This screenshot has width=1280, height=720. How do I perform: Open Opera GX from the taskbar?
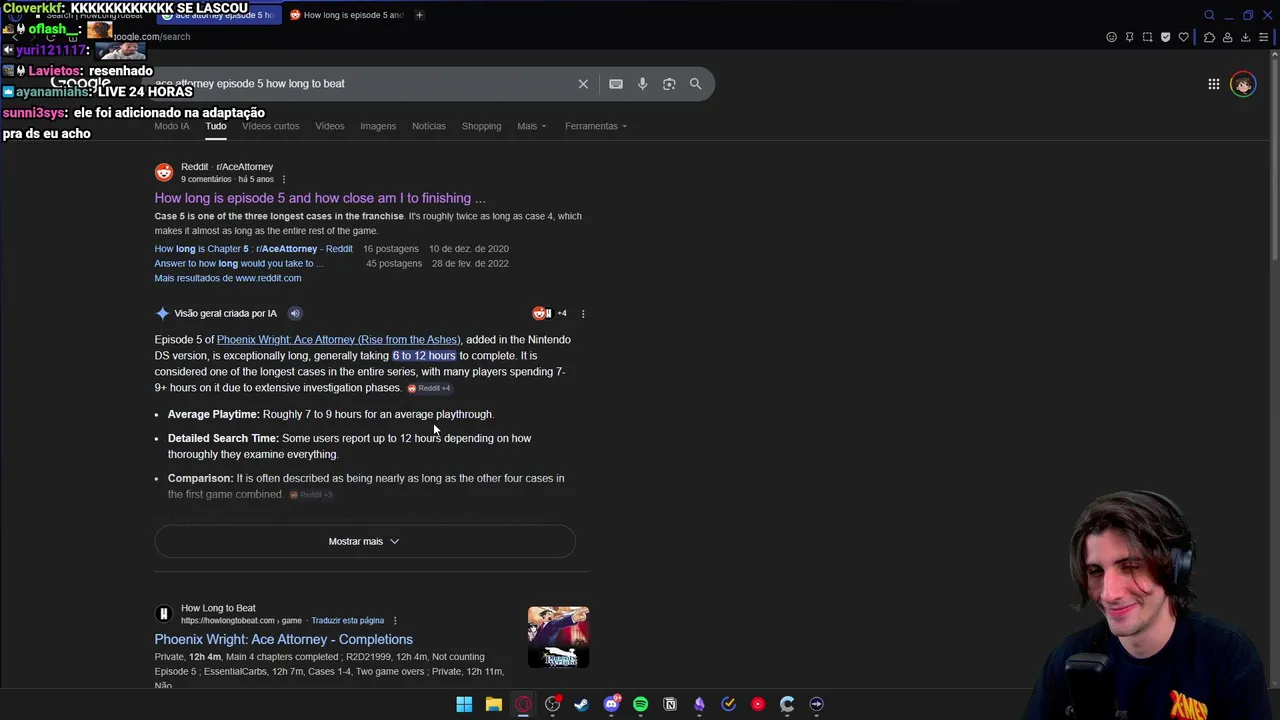523,704
